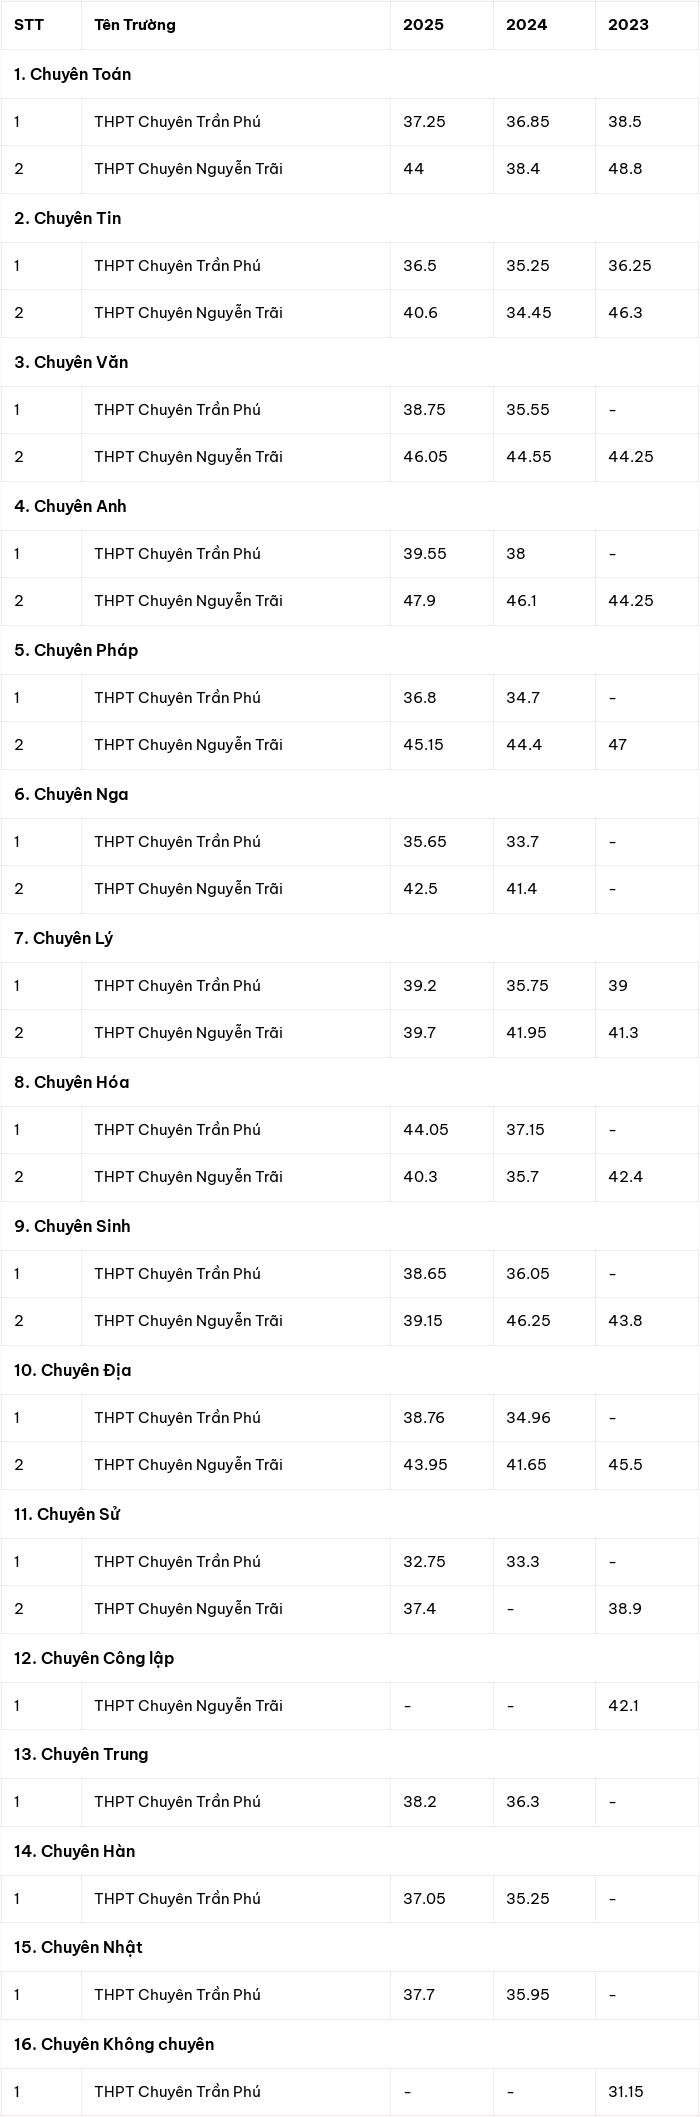Image resolution: width=700 pixels, height=2117 pixels.
Task: Select the '7. Chuyên Lý' section heading
Action: (63, 938)
